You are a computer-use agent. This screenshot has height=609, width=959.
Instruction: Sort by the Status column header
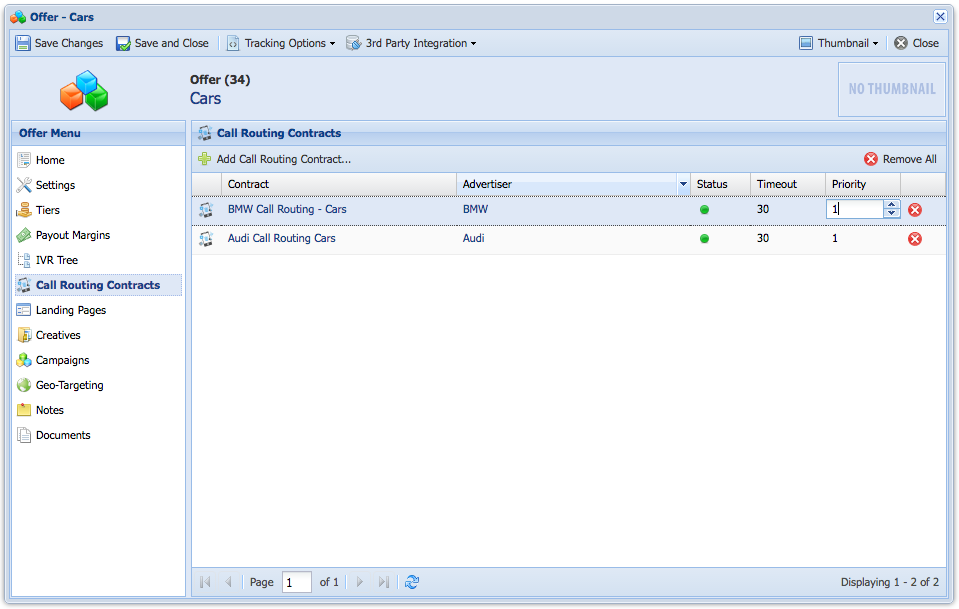pos(720,184)
